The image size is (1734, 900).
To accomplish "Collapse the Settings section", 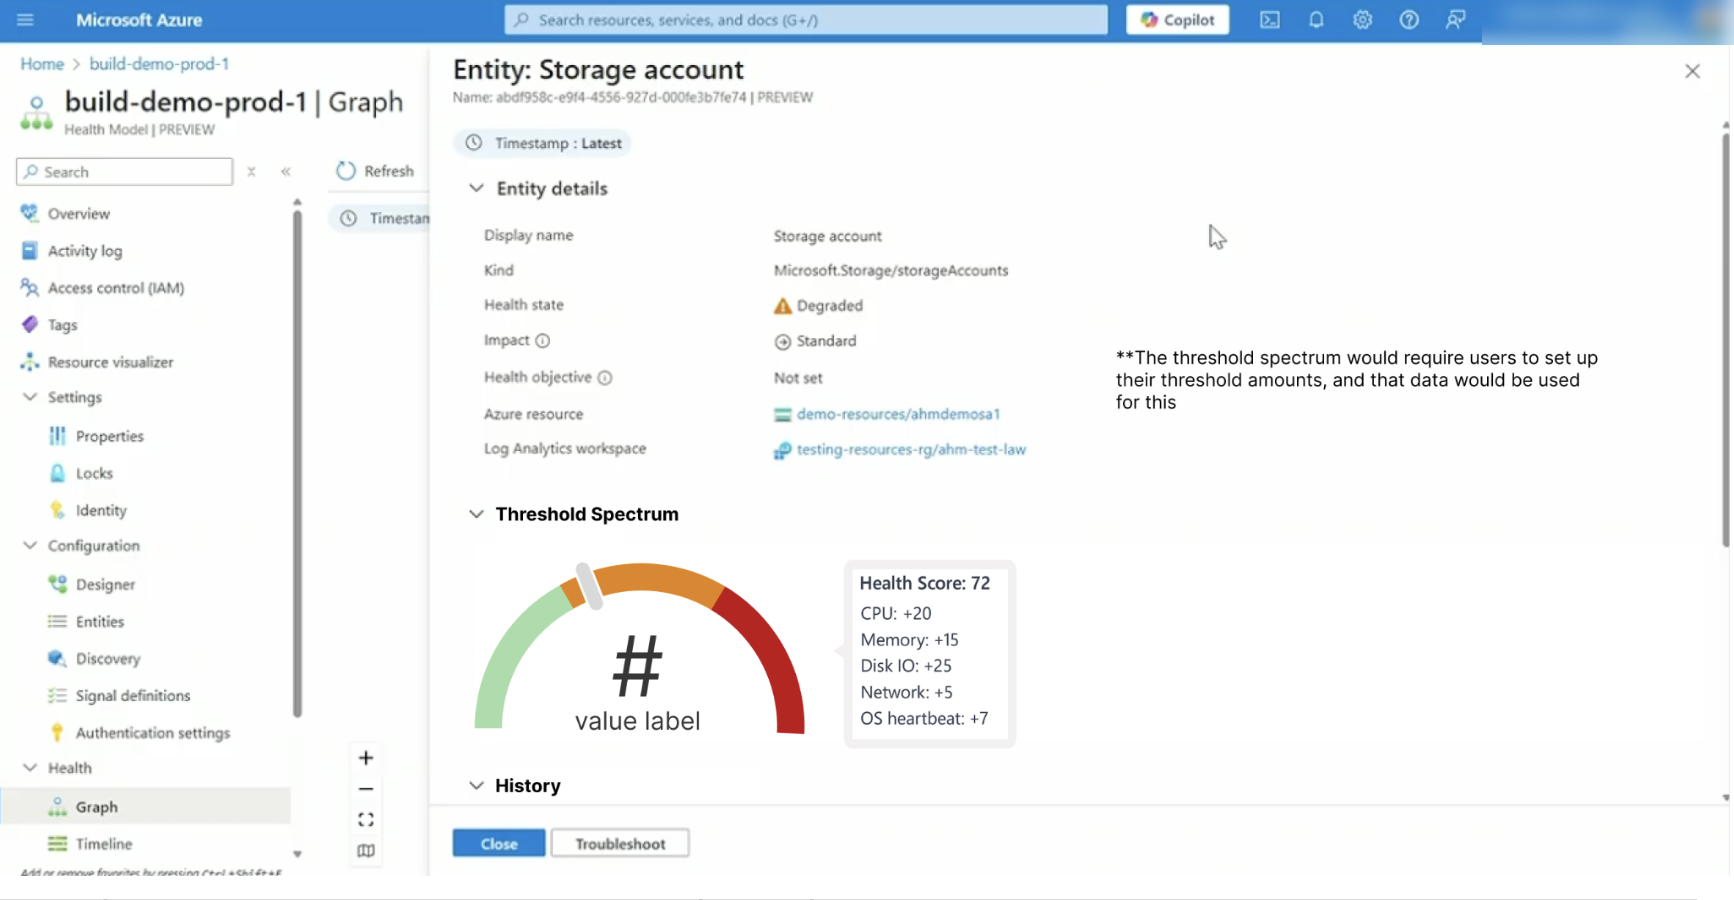I will (30, 397).
